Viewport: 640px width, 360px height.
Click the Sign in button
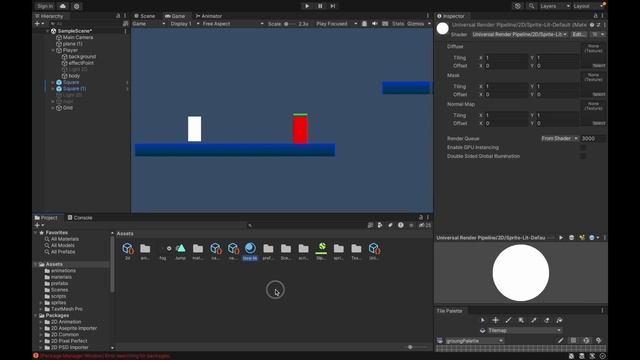pos(45,6)
